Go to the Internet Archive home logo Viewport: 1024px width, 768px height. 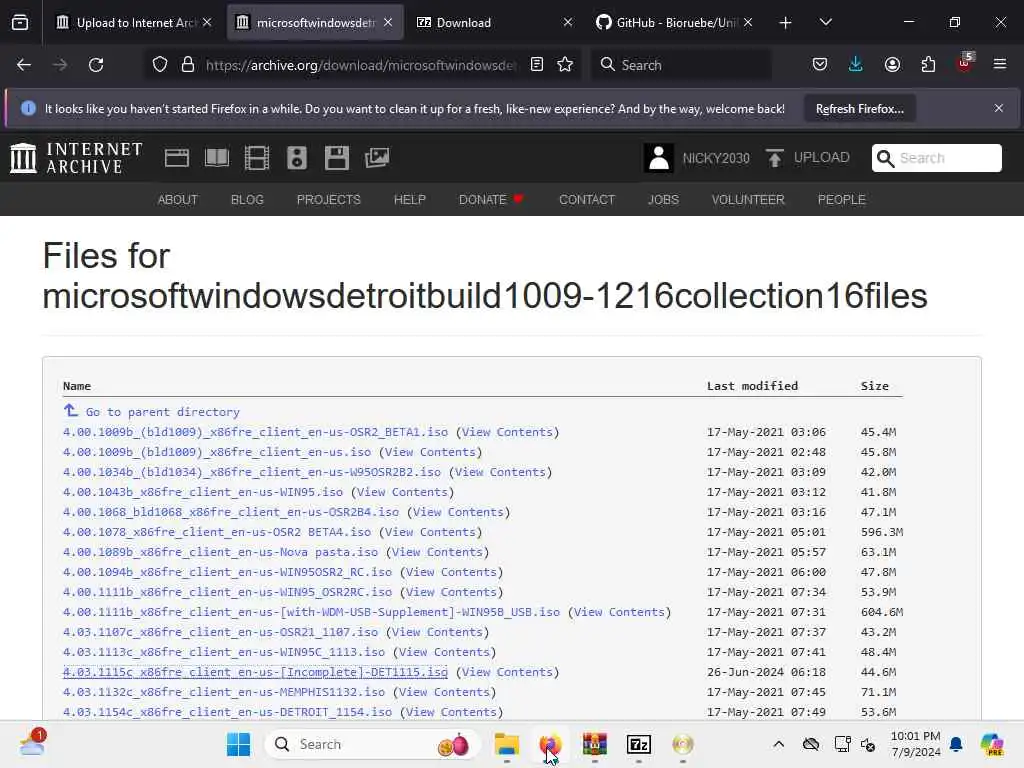[76, 158]
